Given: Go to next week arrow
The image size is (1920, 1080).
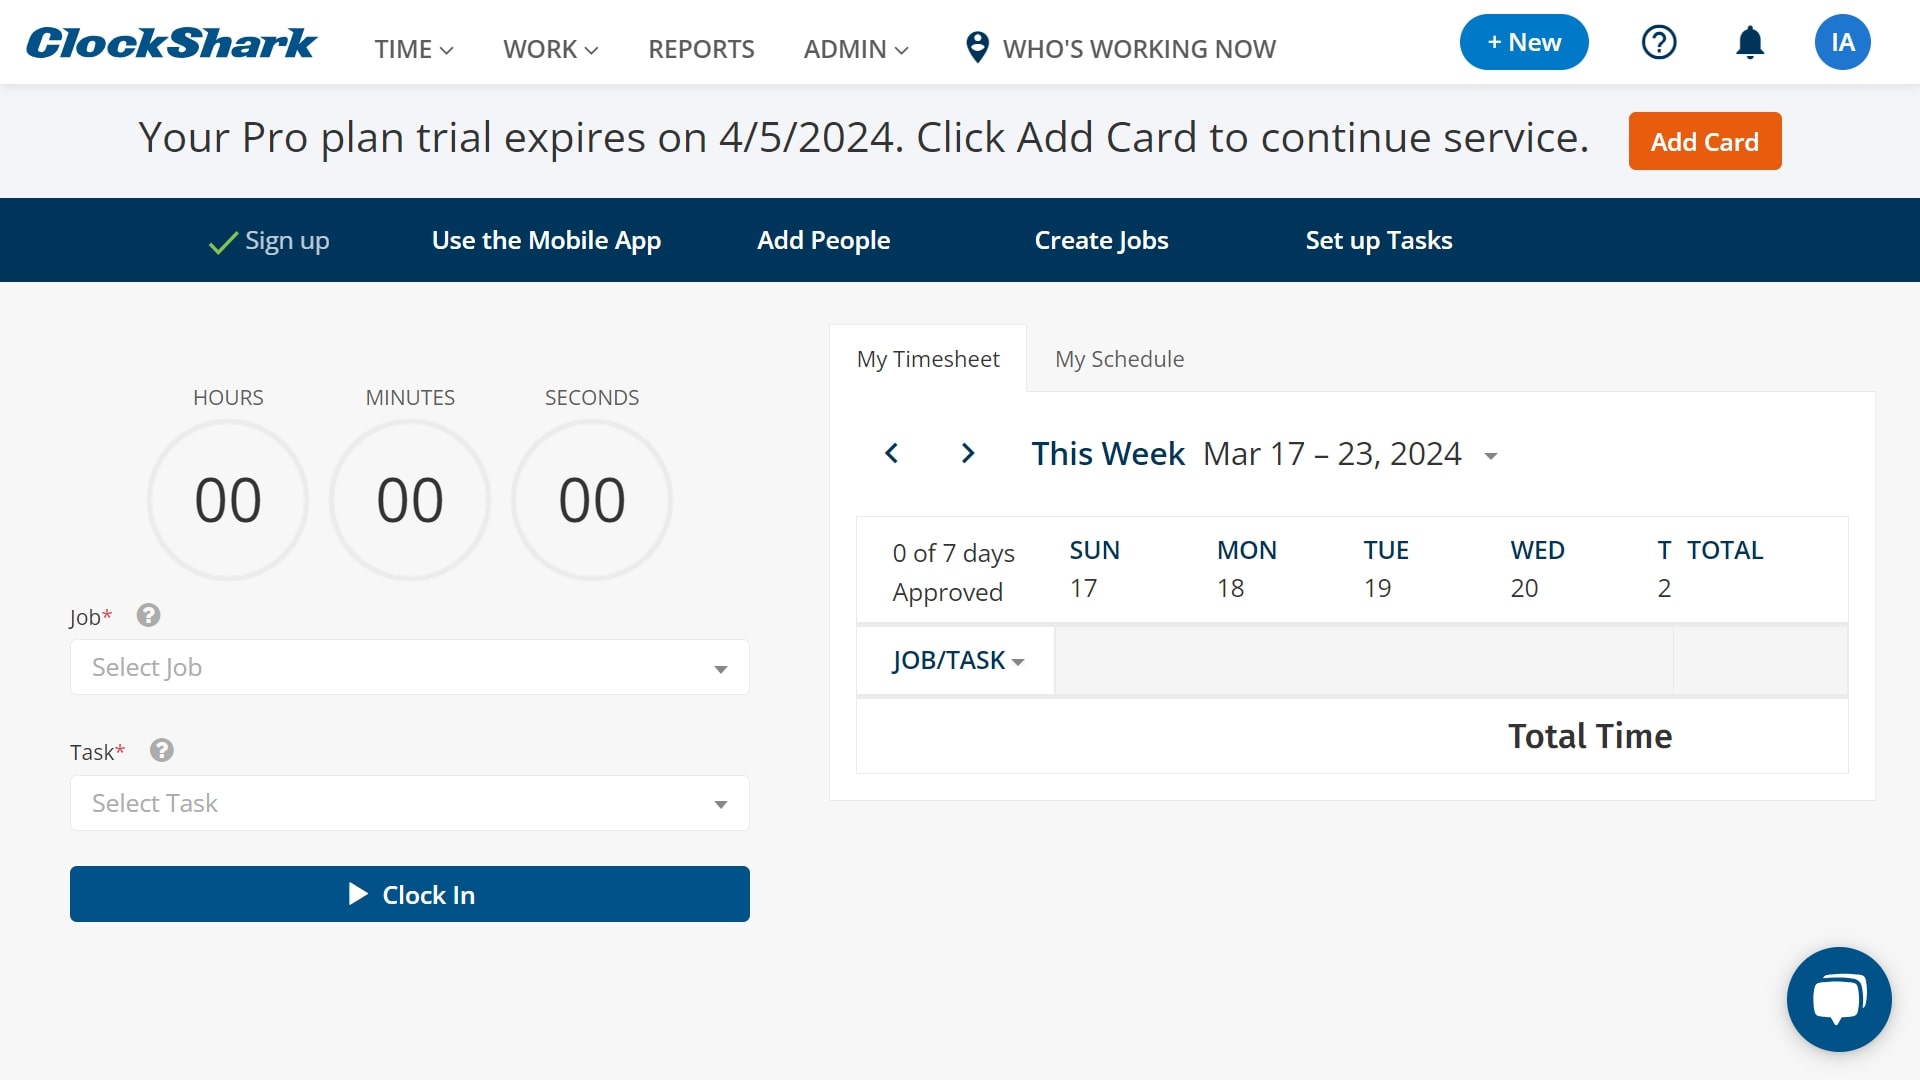Looking at the screenshot, I should (x=967, y=454).
